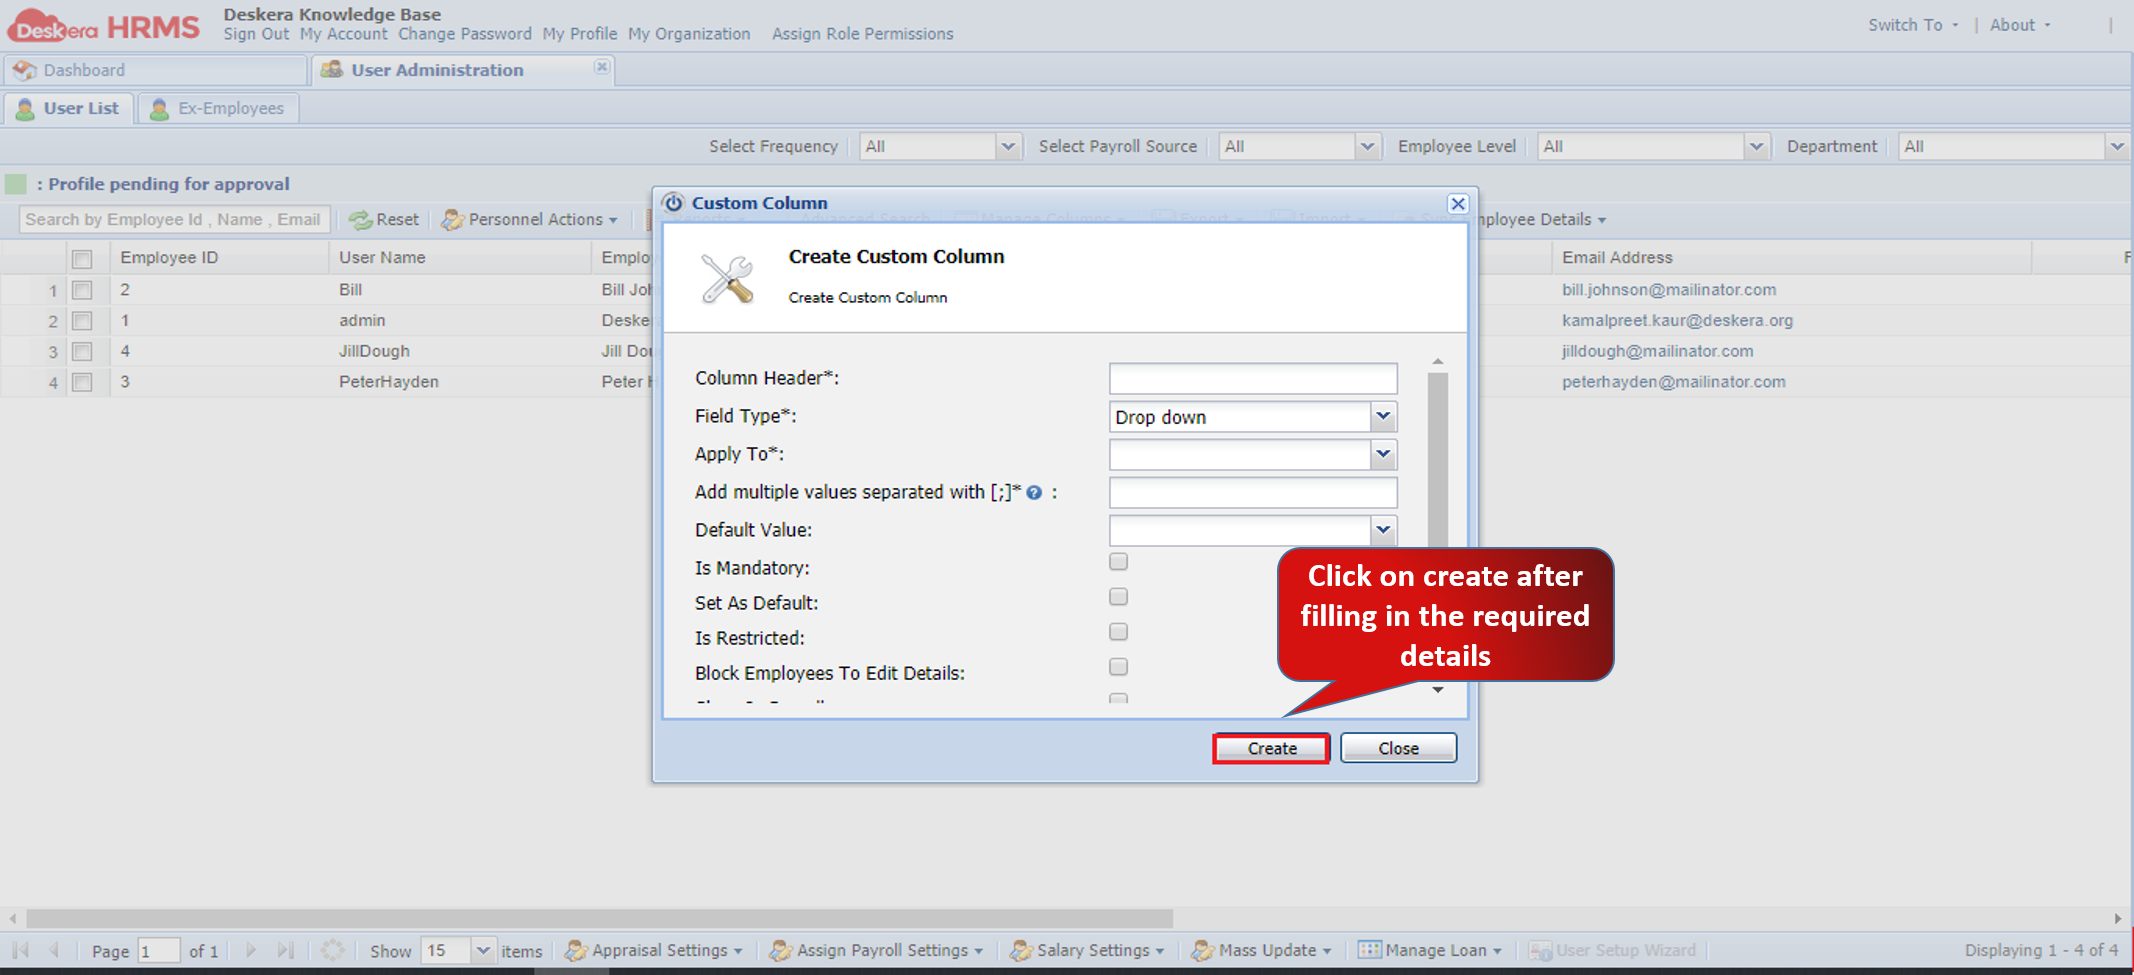Open the Select Payroll Source dropdown
This screenshot has height=975, width=2134.
pyautogui.click(x=1368, y=147)
